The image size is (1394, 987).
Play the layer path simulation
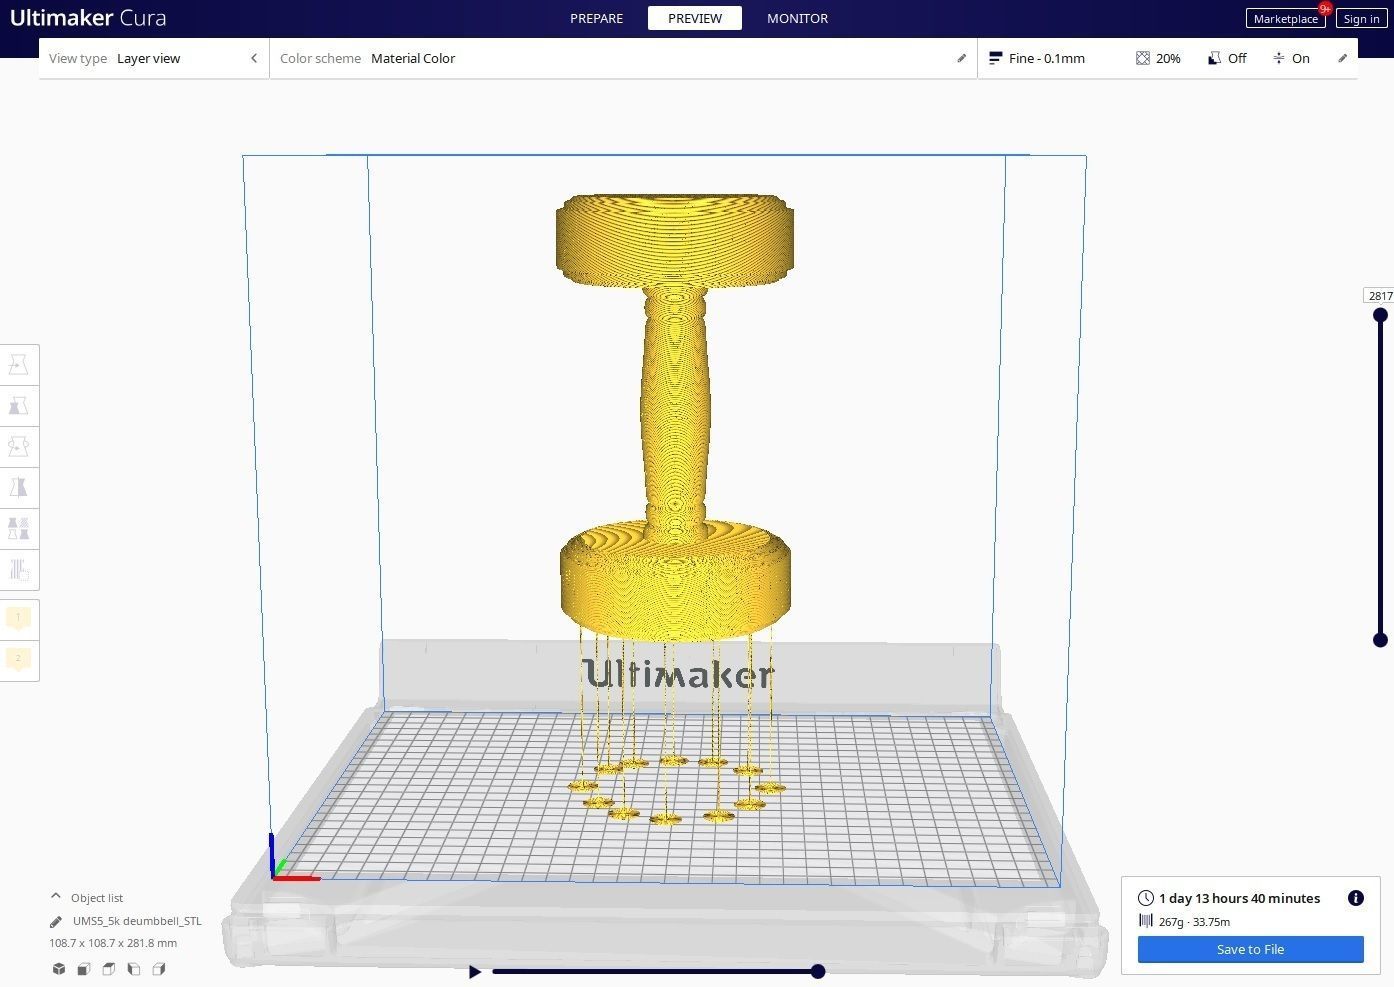click(x=475, y=971)
